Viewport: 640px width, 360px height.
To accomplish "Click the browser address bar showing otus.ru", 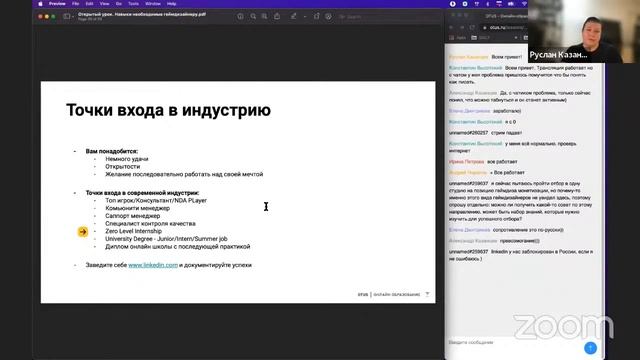I will click(x=504, y=27).
